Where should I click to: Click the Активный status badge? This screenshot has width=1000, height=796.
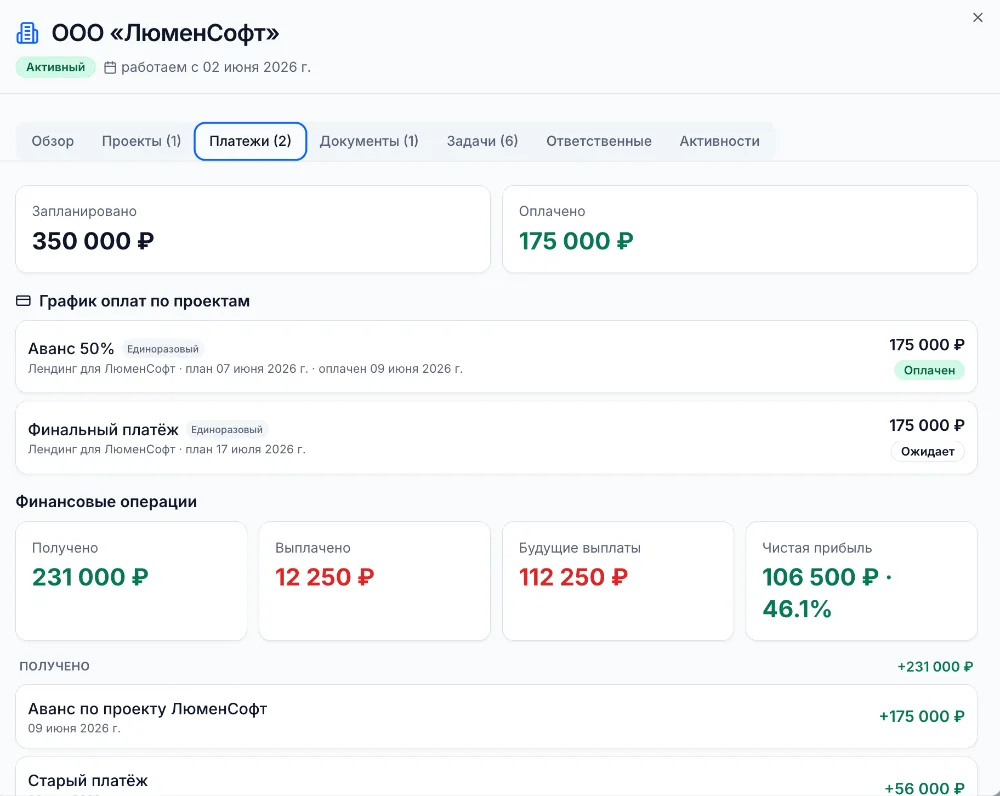point(55,67)
